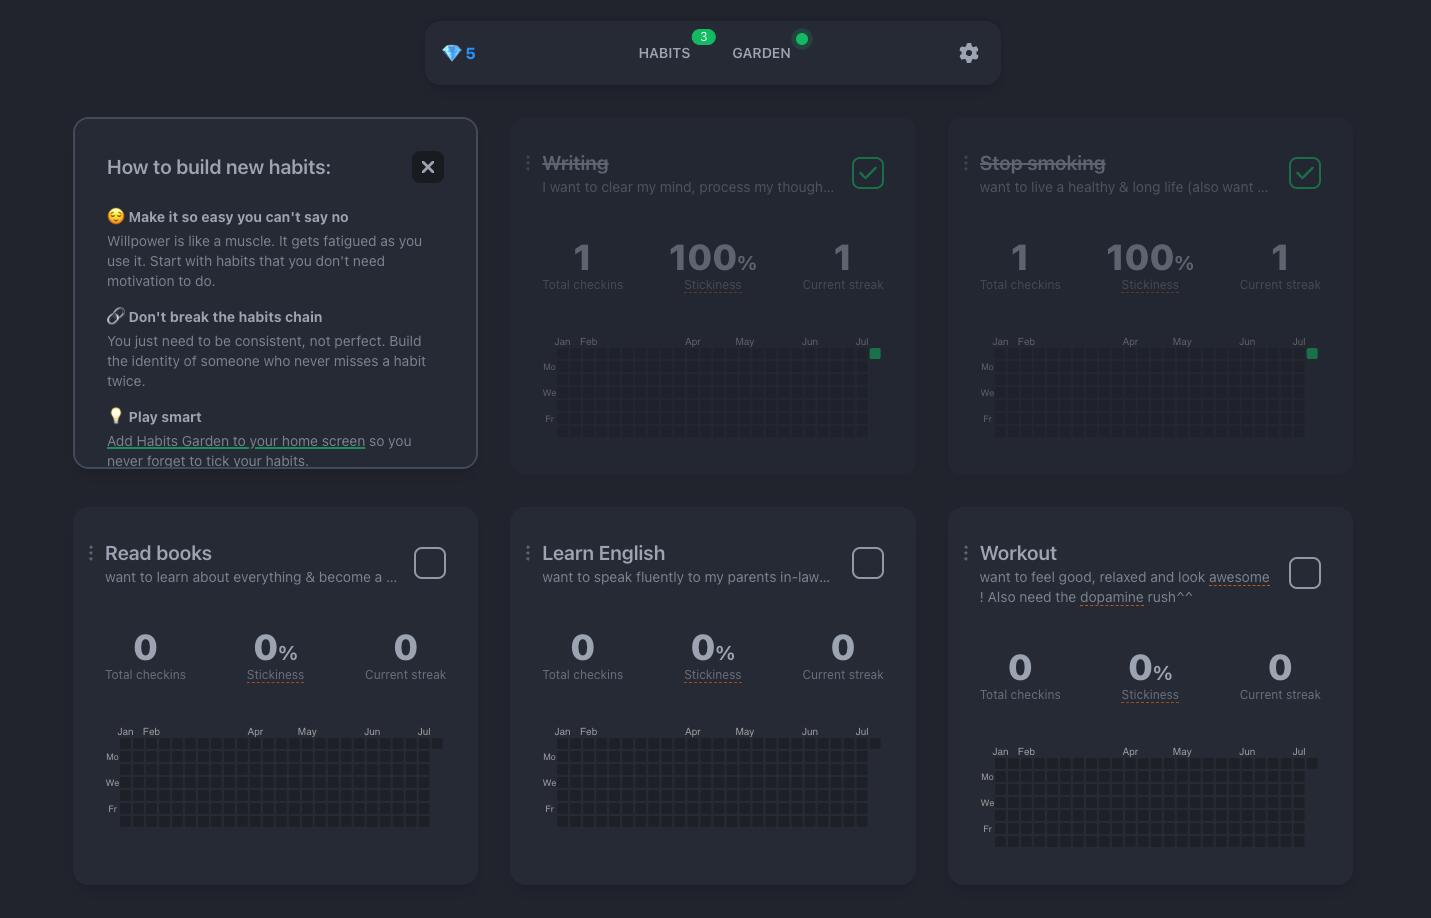
Task: Click Read books three-dot handle
Action: [x=91, y=553]
